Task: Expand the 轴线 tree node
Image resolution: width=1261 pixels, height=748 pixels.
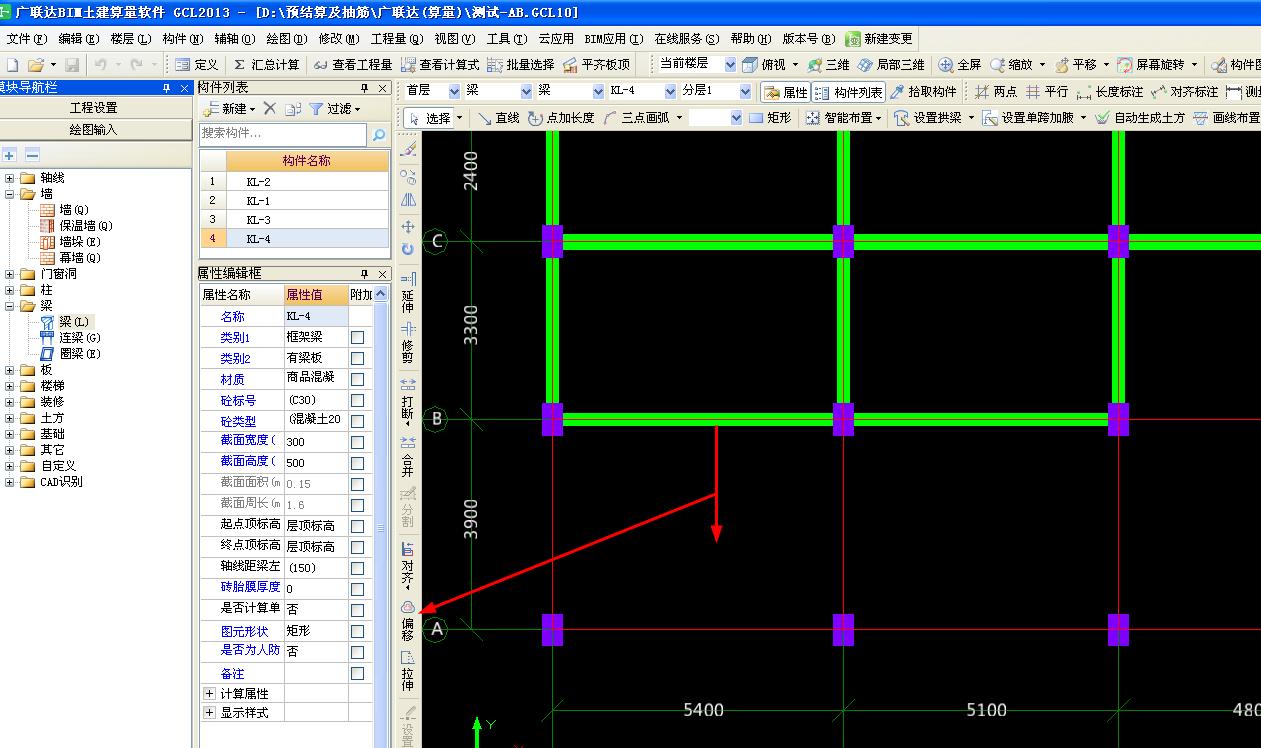Action: click(x=10, y=178)
